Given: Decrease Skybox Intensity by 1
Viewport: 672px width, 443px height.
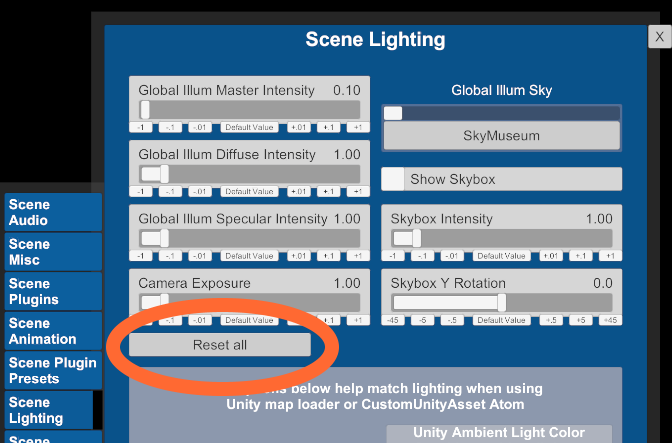Looking at the screenshot, I should (x=393, y=256).
